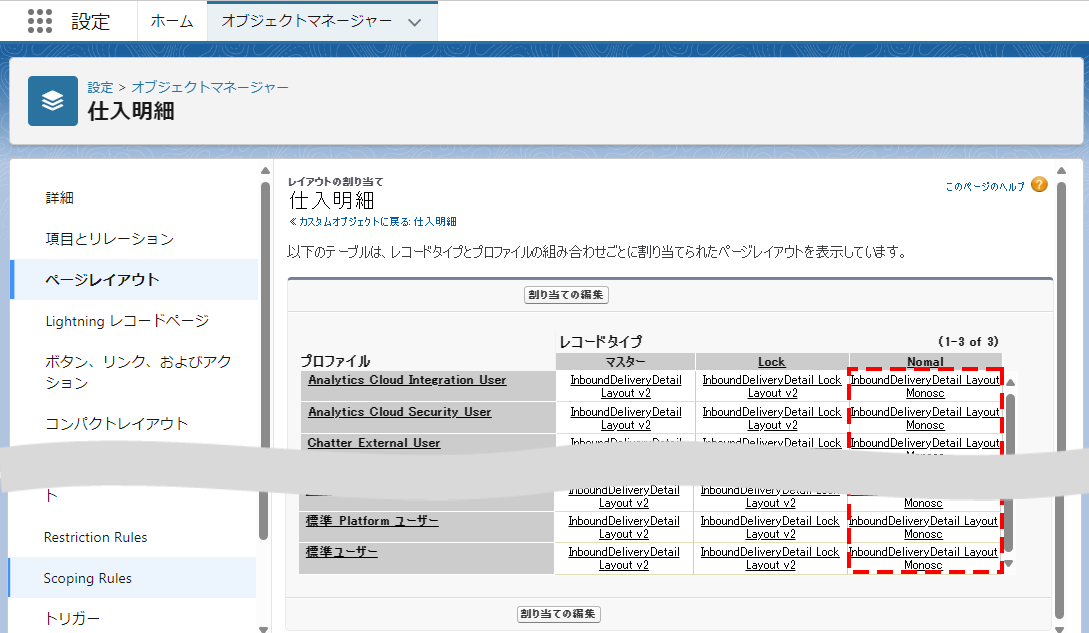The image size is (1089, 633).
Task: Expand the オブジェクトマネージャー tab dropdown chevron
Action: [x=415, y=22]
